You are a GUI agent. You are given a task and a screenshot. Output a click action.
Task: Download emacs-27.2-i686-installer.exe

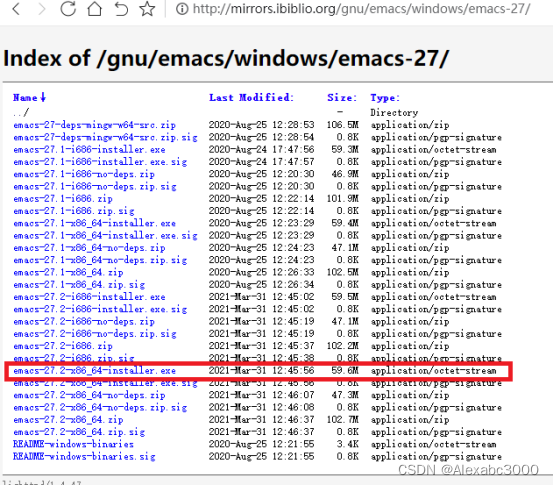point(89,297)
